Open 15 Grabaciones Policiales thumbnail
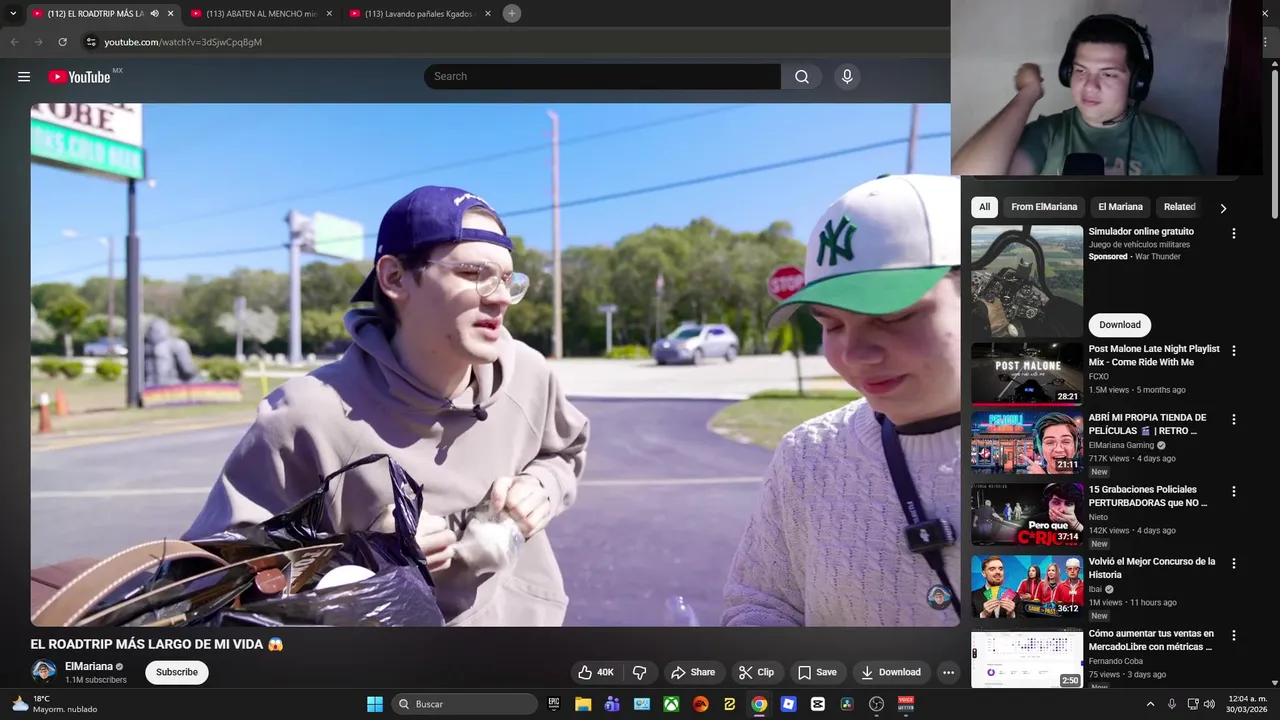Viewport: 1280px width, 720px height. 1026,515
